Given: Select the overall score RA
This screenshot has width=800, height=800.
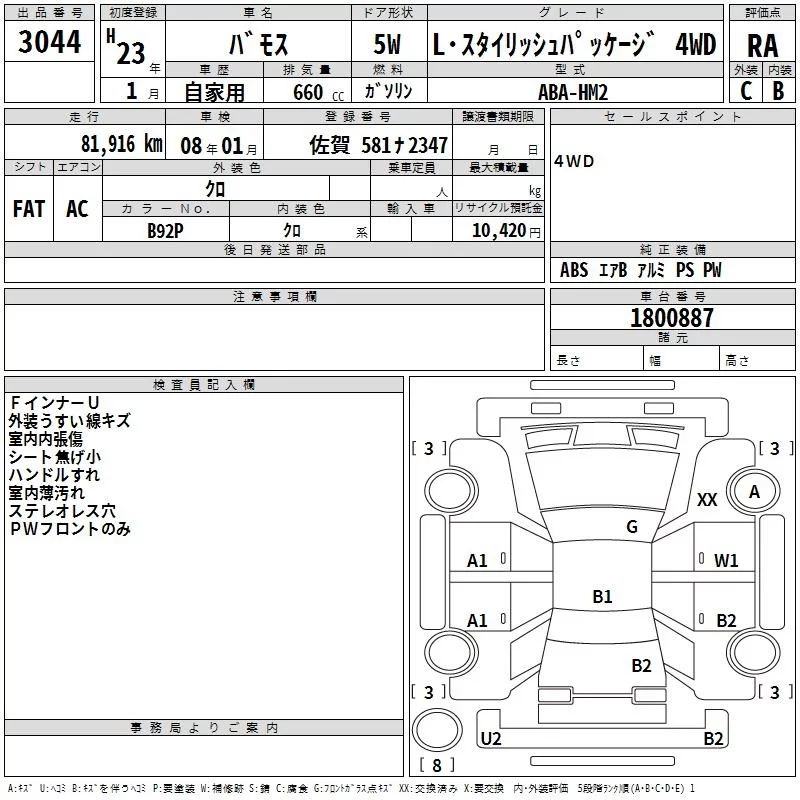Looking at the screenshot, I should point(762,46).
